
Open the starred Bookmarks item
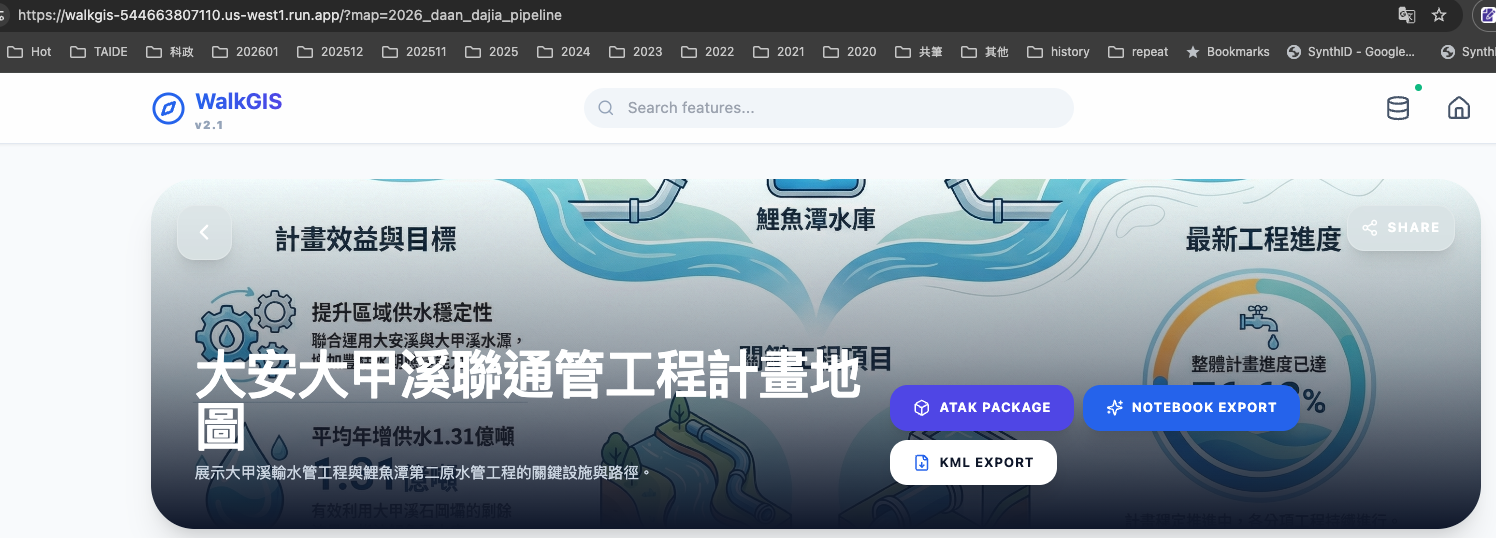1228,51
